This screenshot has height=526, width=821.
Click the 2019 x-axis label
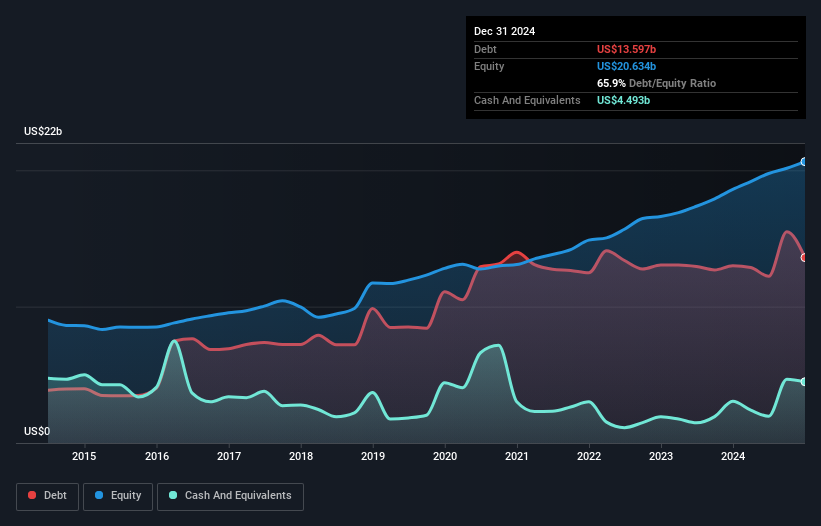point(373,456)
